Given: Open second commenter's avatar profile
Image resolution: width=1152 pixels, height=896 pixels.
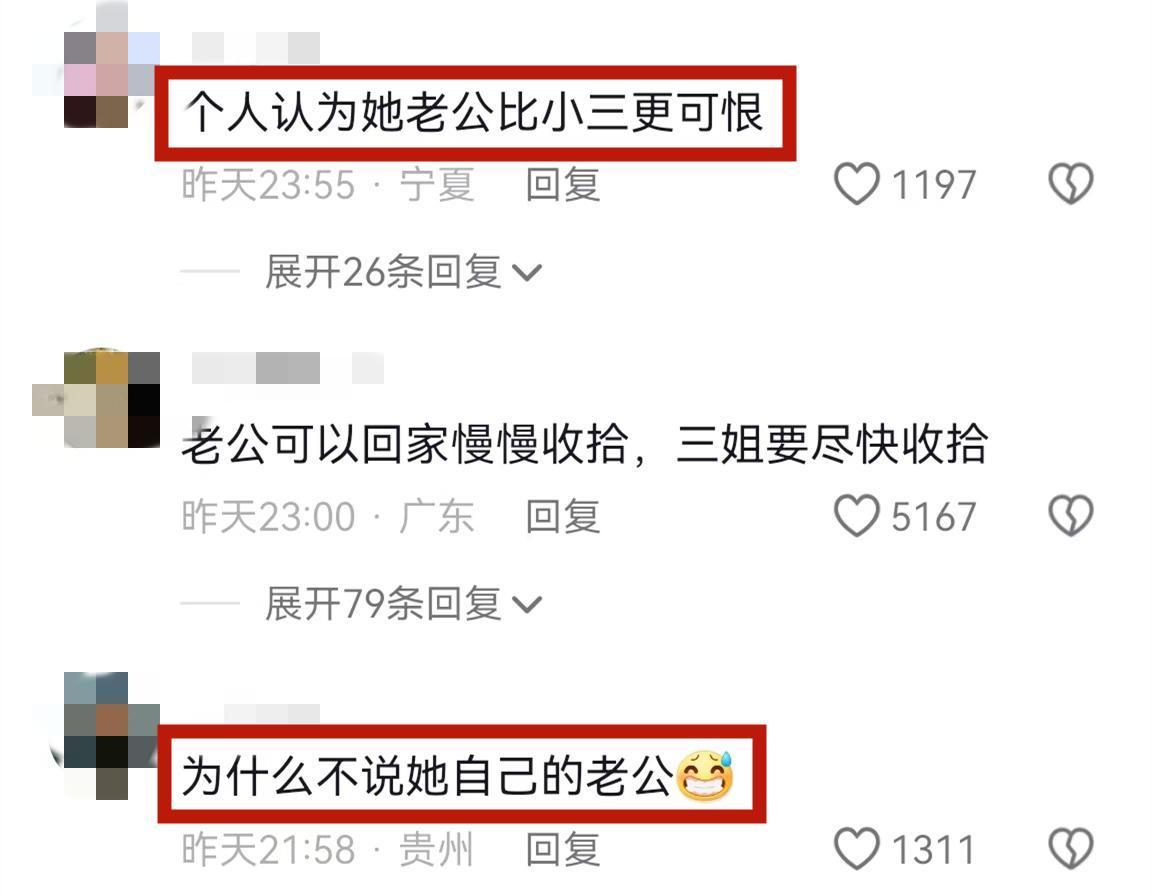Looking at the screenshot, I should click(96, 400).
